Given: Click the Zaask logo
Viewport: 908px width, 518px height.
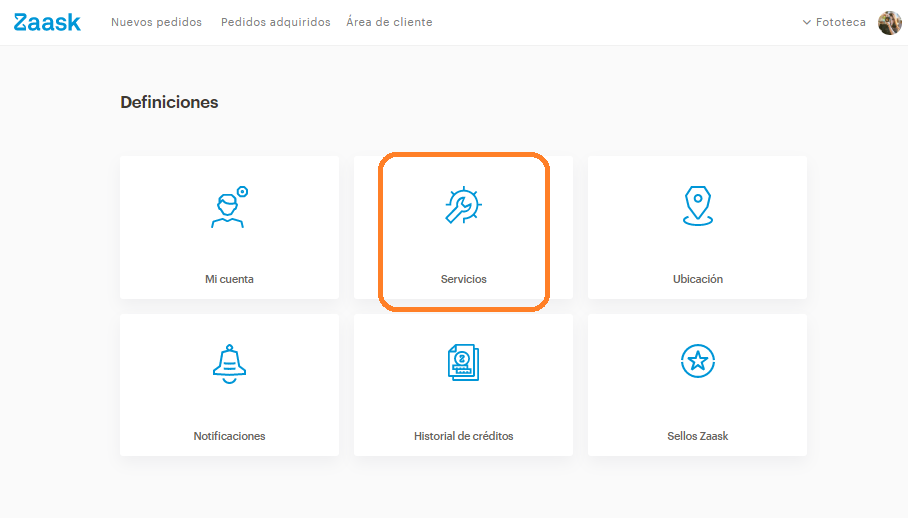Looking at the screenshot, I should click(x=47, y=23).
